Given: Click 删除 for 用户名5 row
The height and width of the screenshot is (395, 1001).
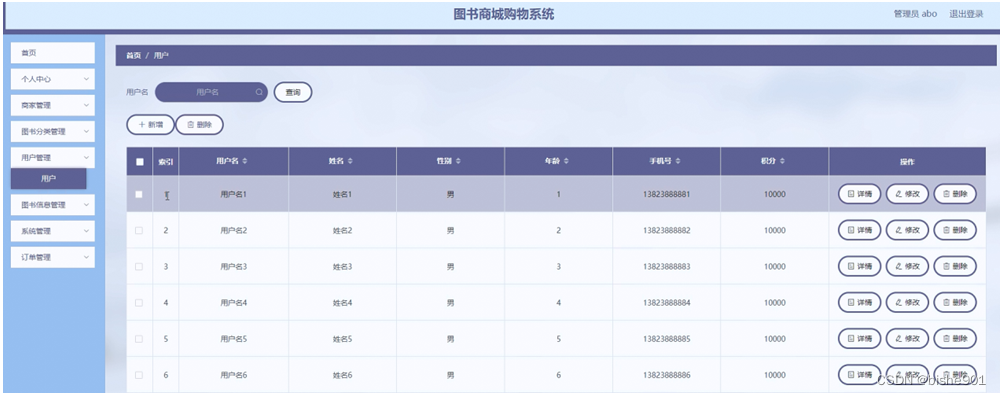Looking at the screenshot, I should (955, 339).
